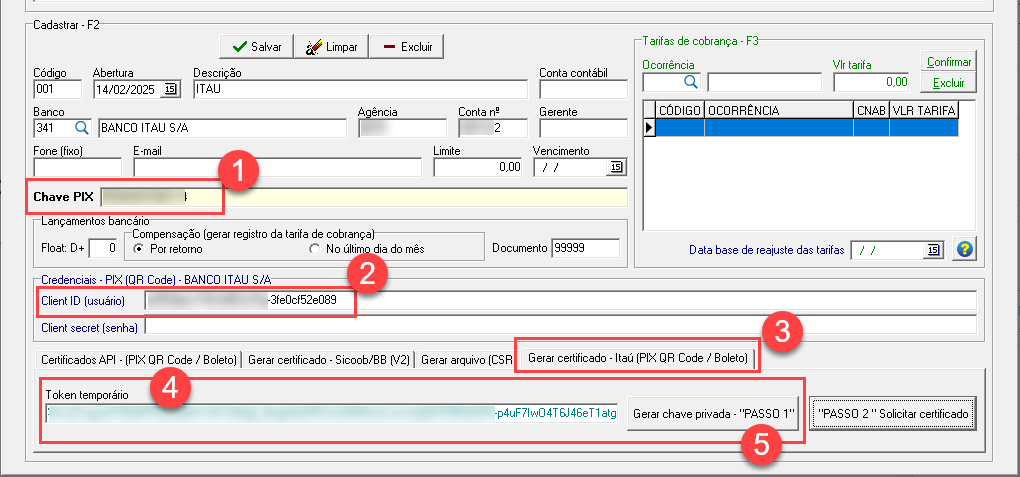Remove the tariff using the tarifas Excluir button

tap(949, 83)
